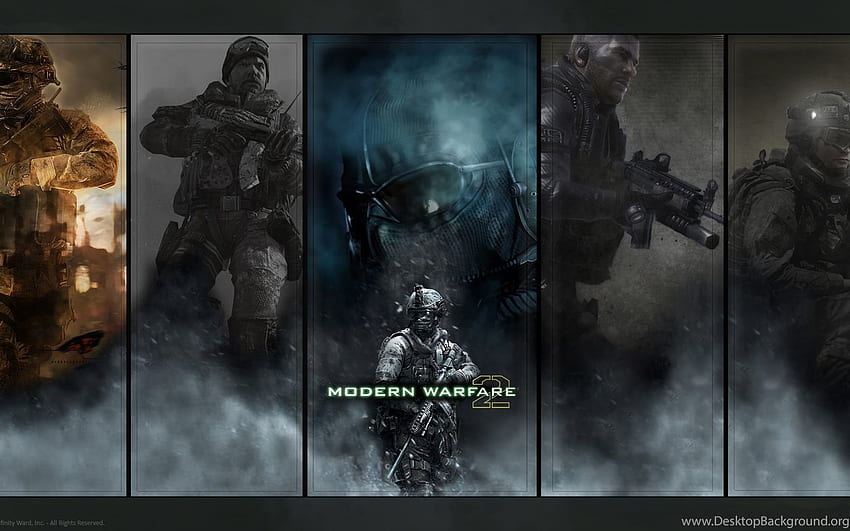Image resolution: width=850 pixels, height=531 pixels.
Task: Select the blue panel with masked Ghost face
Action: tap(422, 266)
